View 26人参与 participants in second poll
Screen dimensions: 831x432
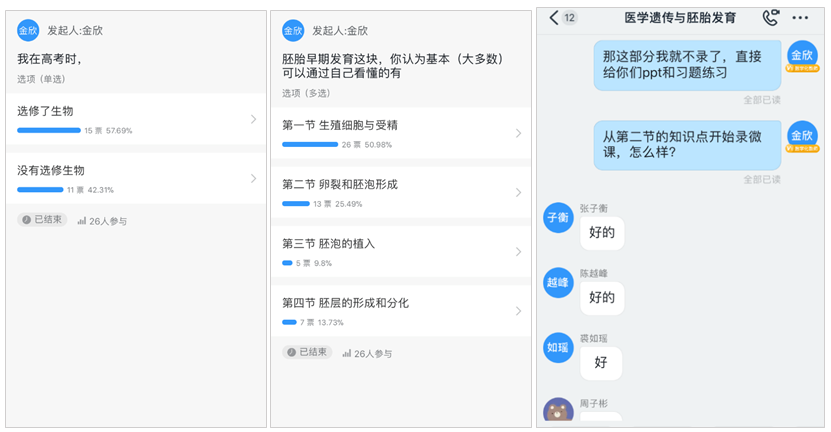tap(367, 353)
